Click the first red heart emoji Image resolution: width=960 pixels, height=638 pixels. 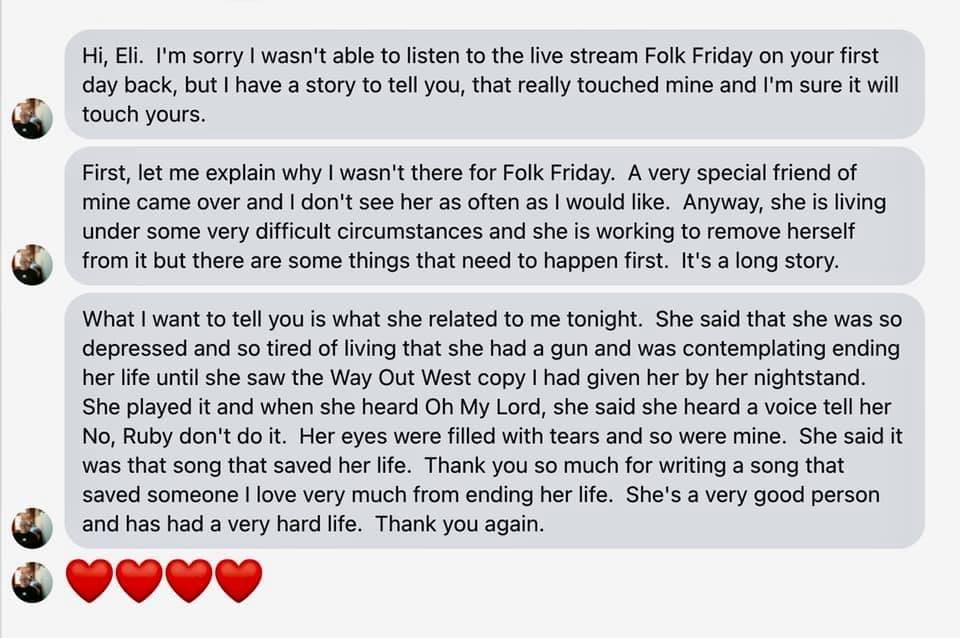click(90, 581)
